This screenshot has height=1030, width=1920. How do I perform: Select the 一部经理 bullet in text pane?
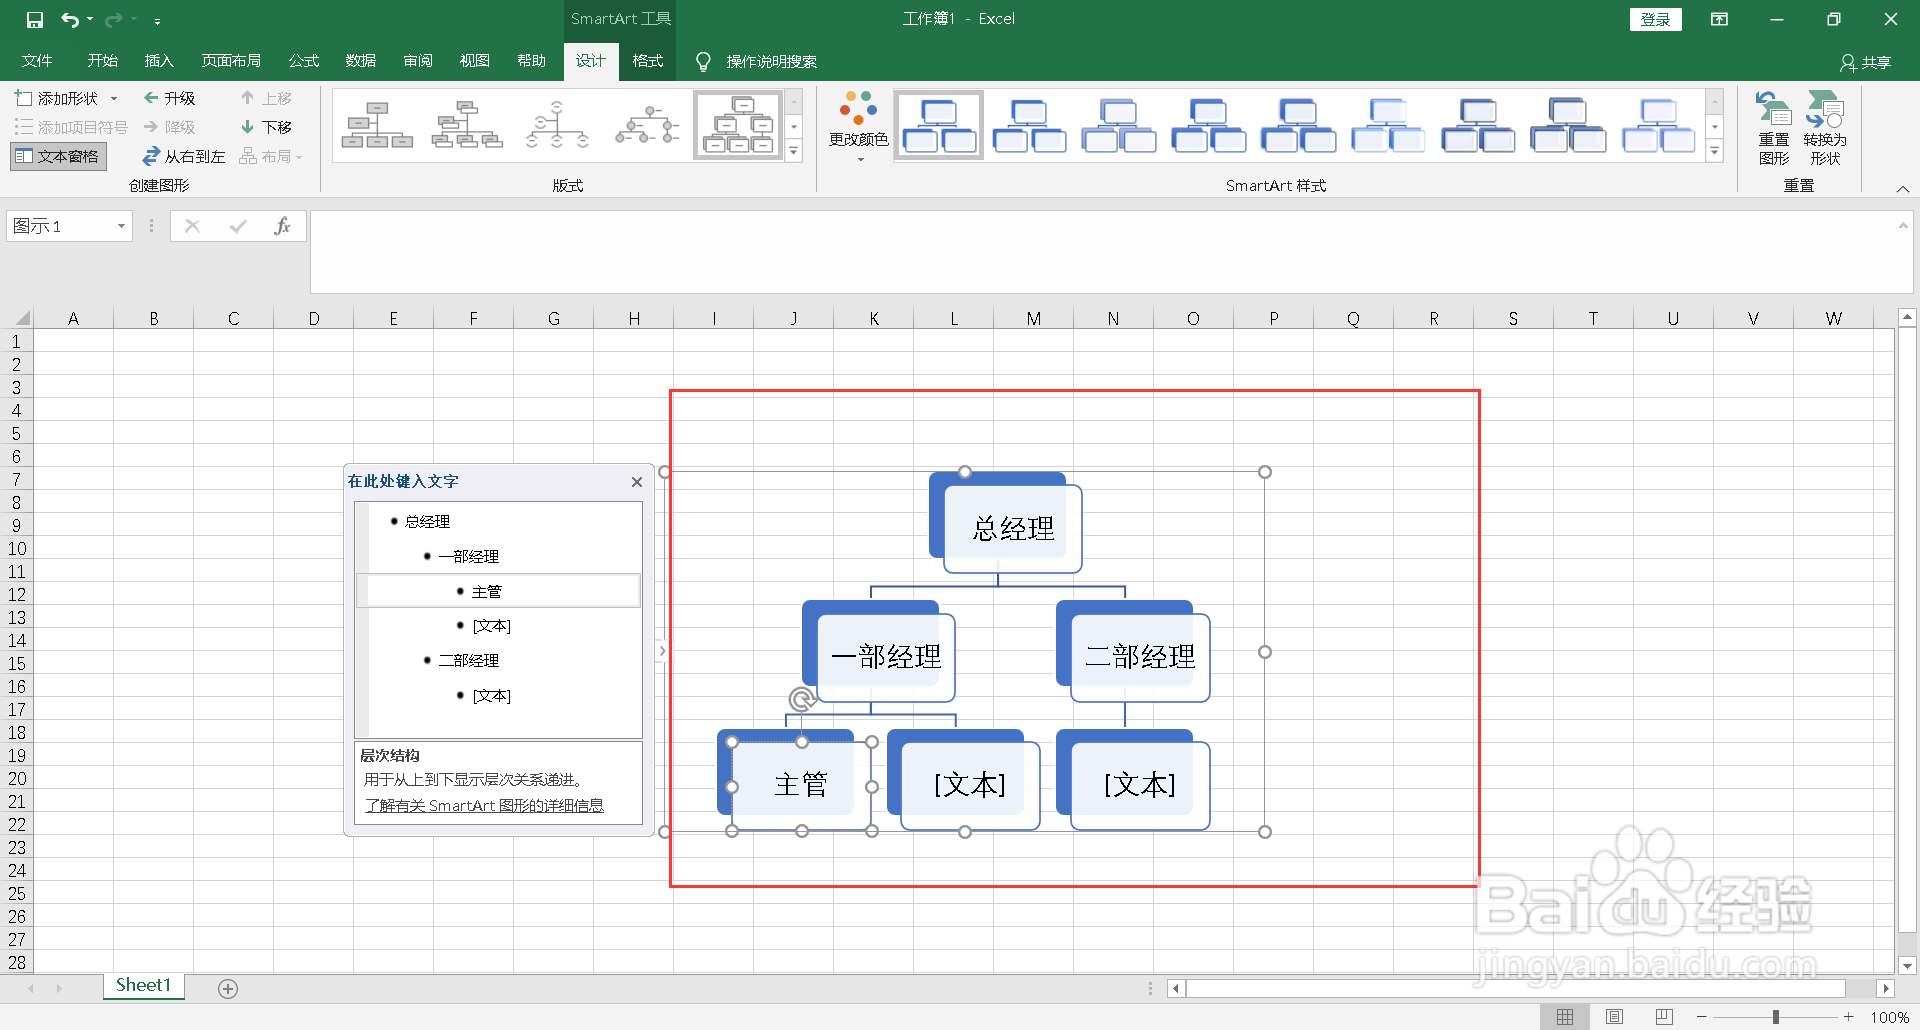click(468, 557)
